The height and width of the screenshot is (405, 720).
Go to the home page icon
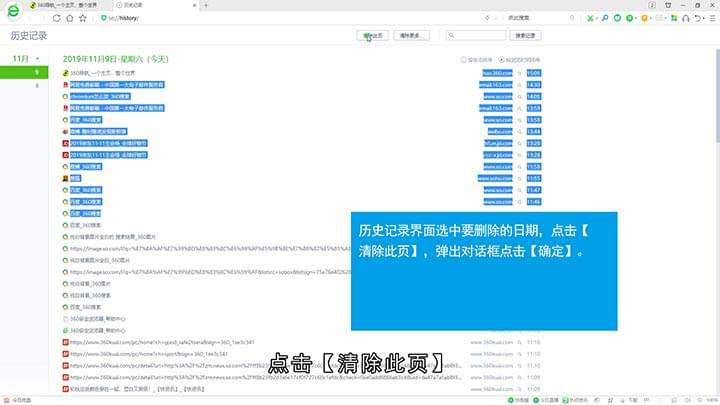point(70,18)
